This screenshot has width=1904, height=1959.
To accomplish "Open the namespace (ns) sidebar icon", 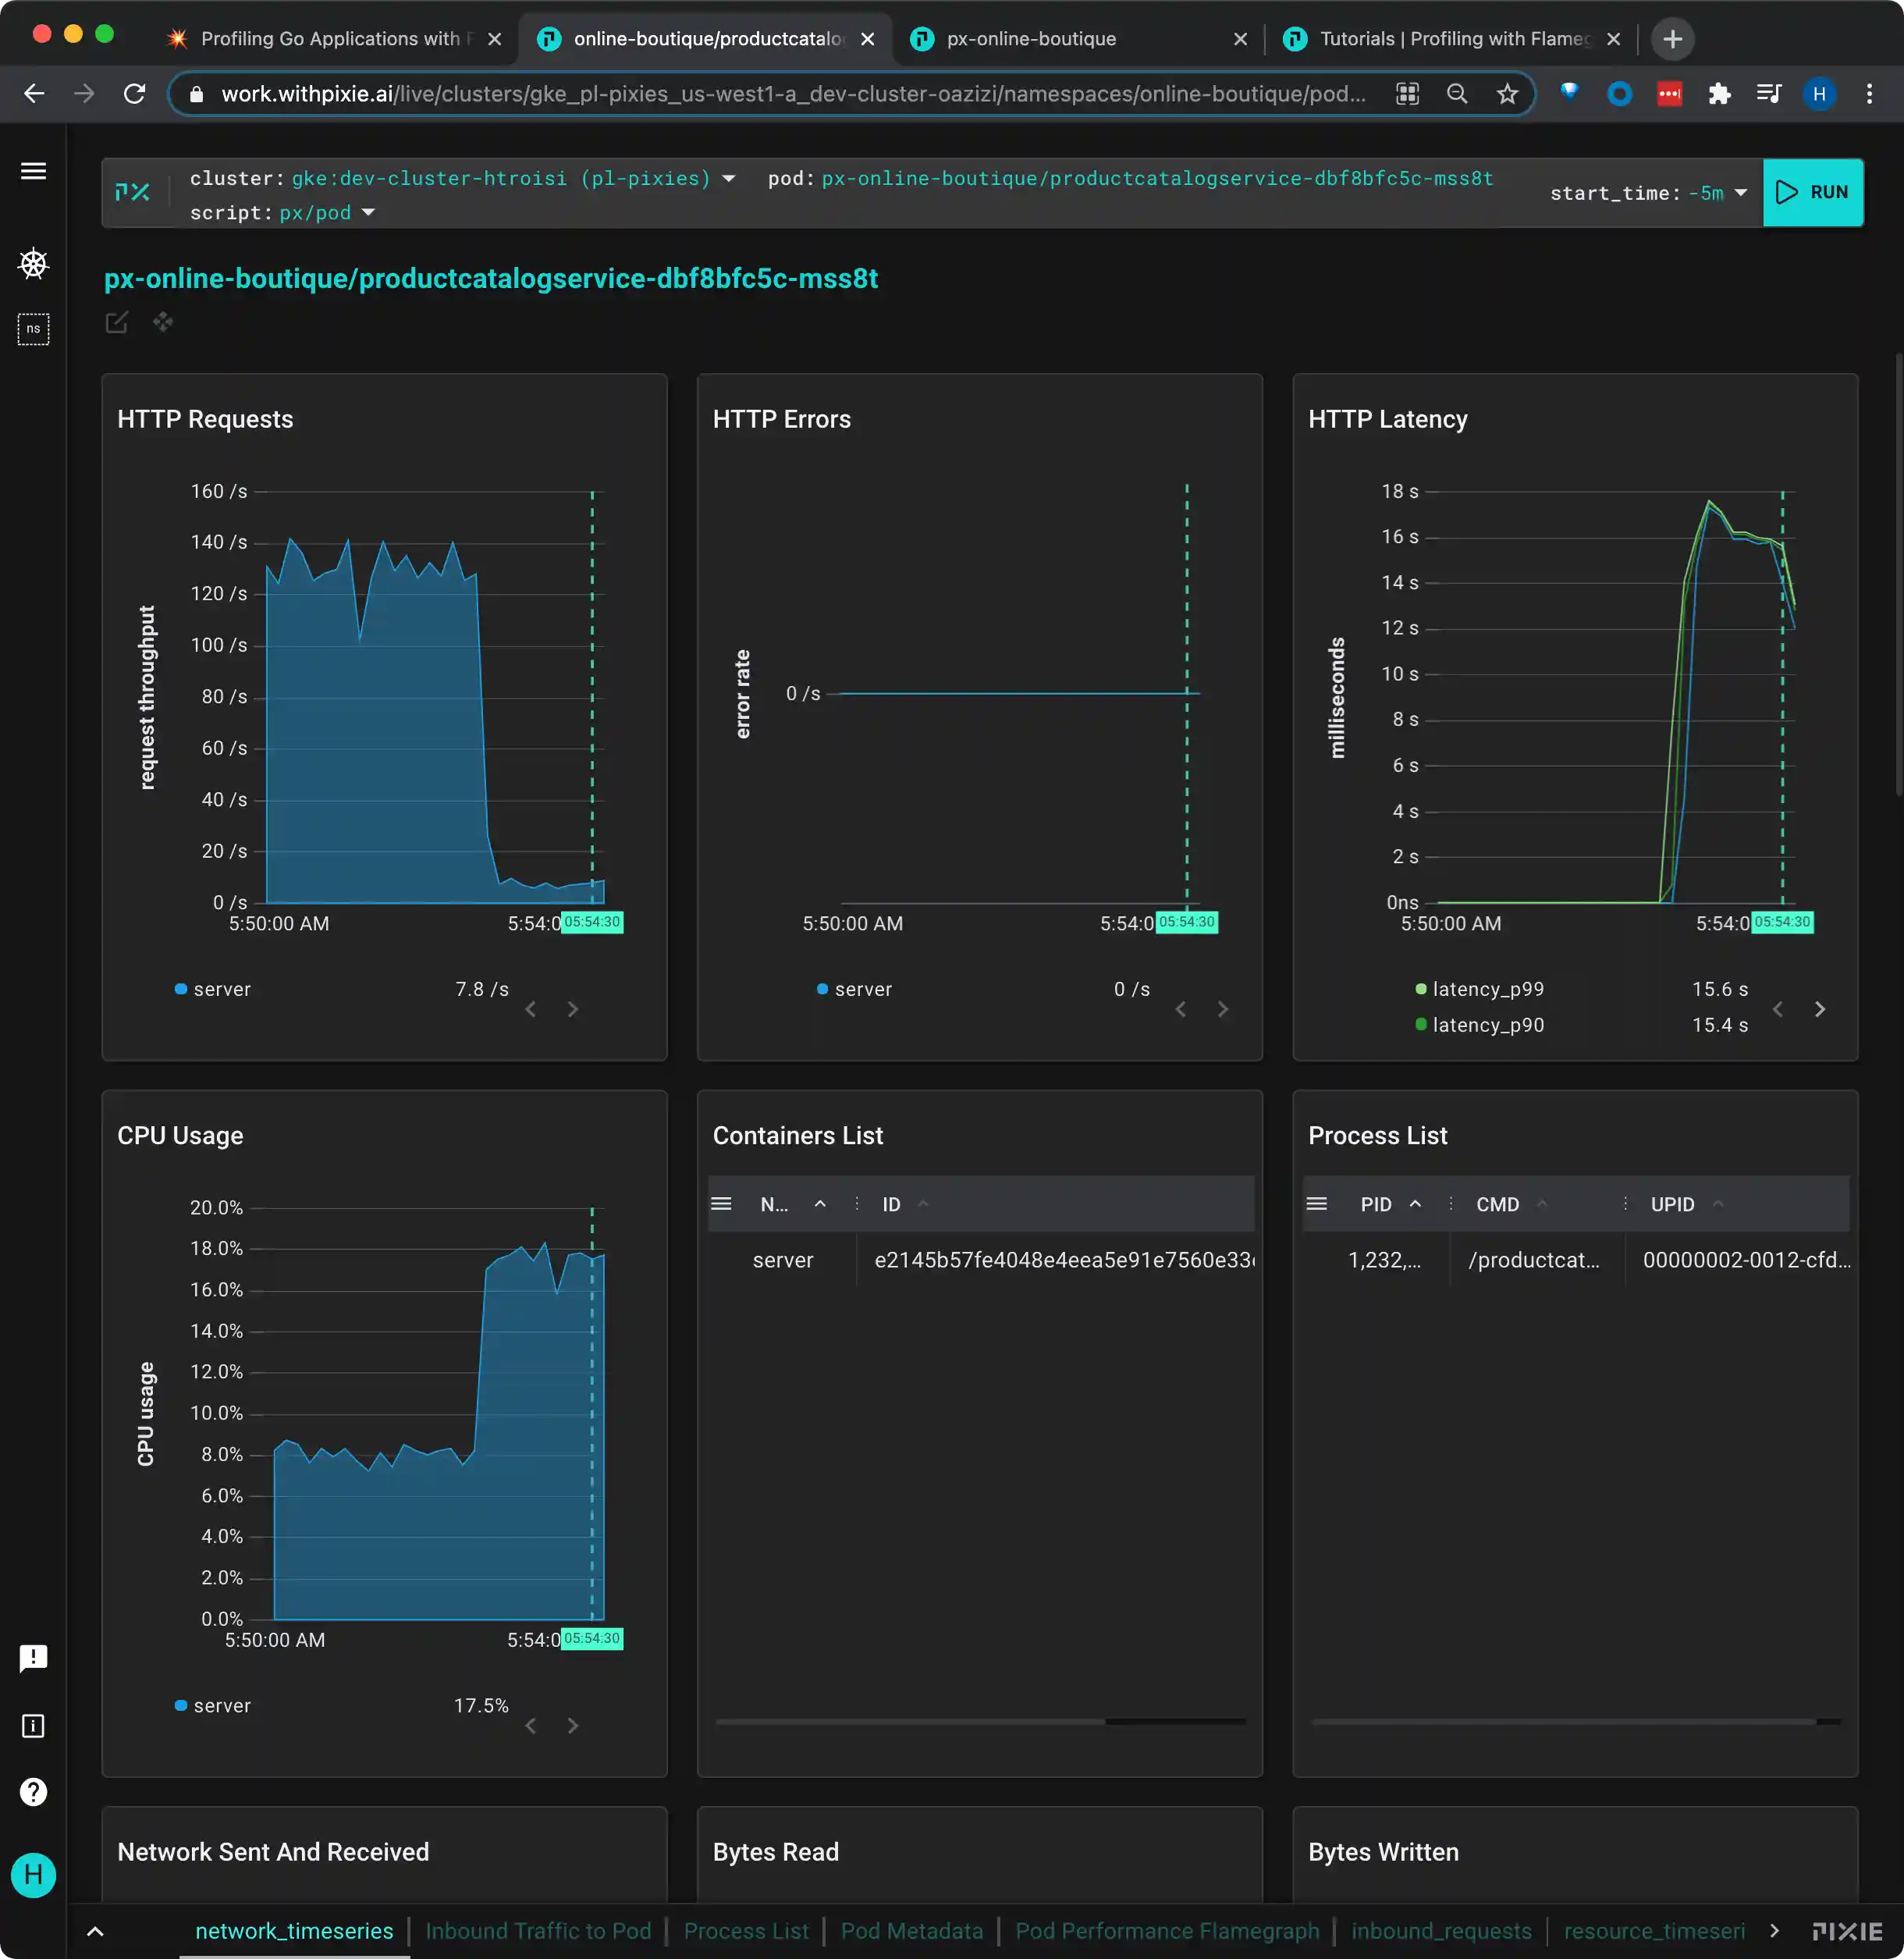I will [33, 329].
